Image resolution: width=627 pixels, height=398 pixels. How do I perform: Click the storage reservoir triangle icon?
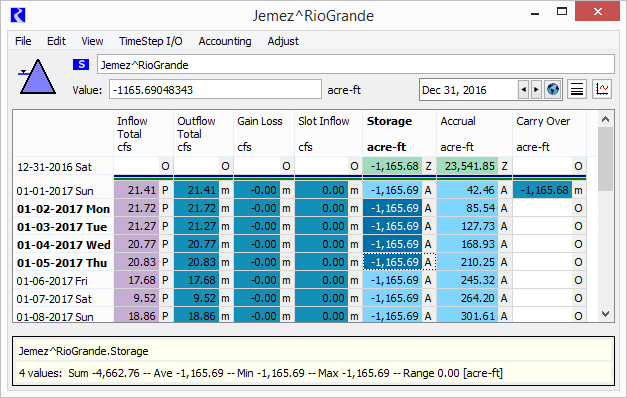(37, 77)
